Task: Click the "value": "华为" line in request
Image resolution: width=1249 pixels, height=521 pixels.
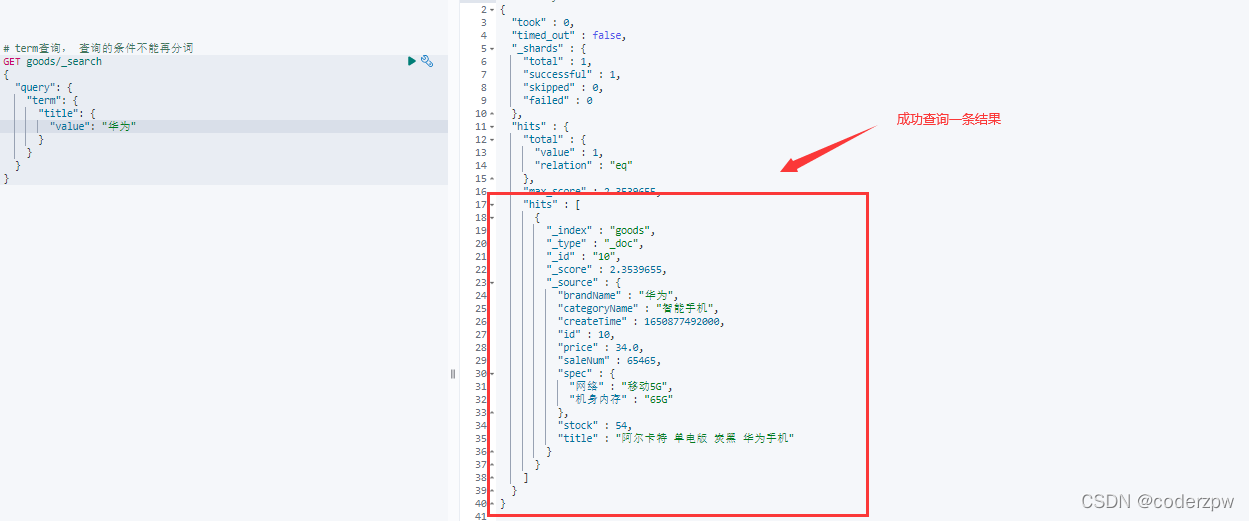Action: pyautogui.click(x=93, y=126)
